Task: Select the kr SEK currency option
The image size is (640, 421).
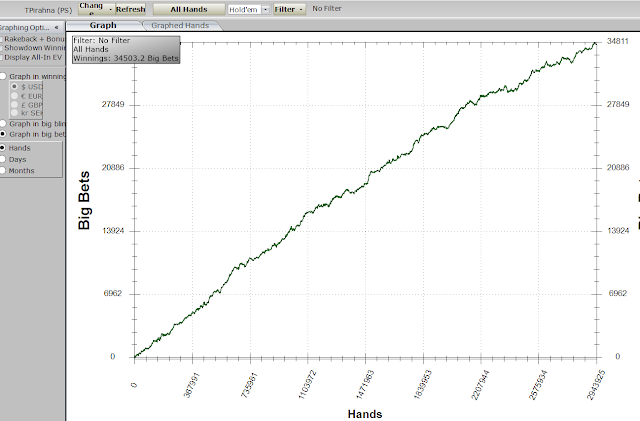Action: tap(14, 113)
